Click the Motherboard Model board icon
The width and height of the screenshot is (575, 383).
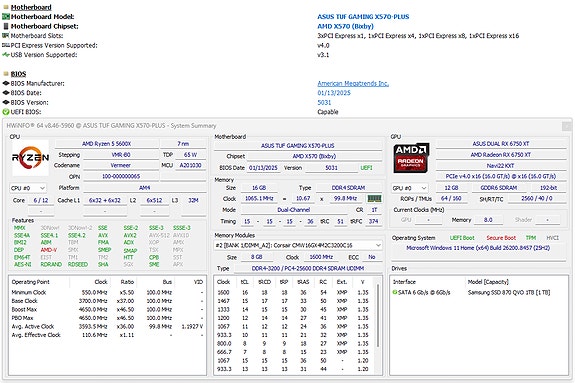(x=6, y=17)
